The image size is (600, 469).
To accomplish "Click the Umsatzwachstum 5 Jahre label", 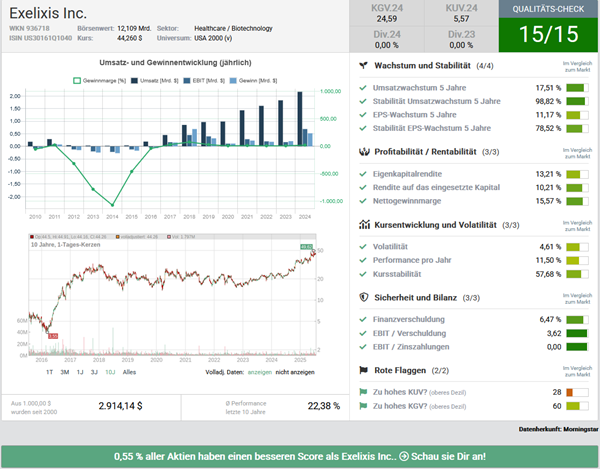I will point(419,88).
